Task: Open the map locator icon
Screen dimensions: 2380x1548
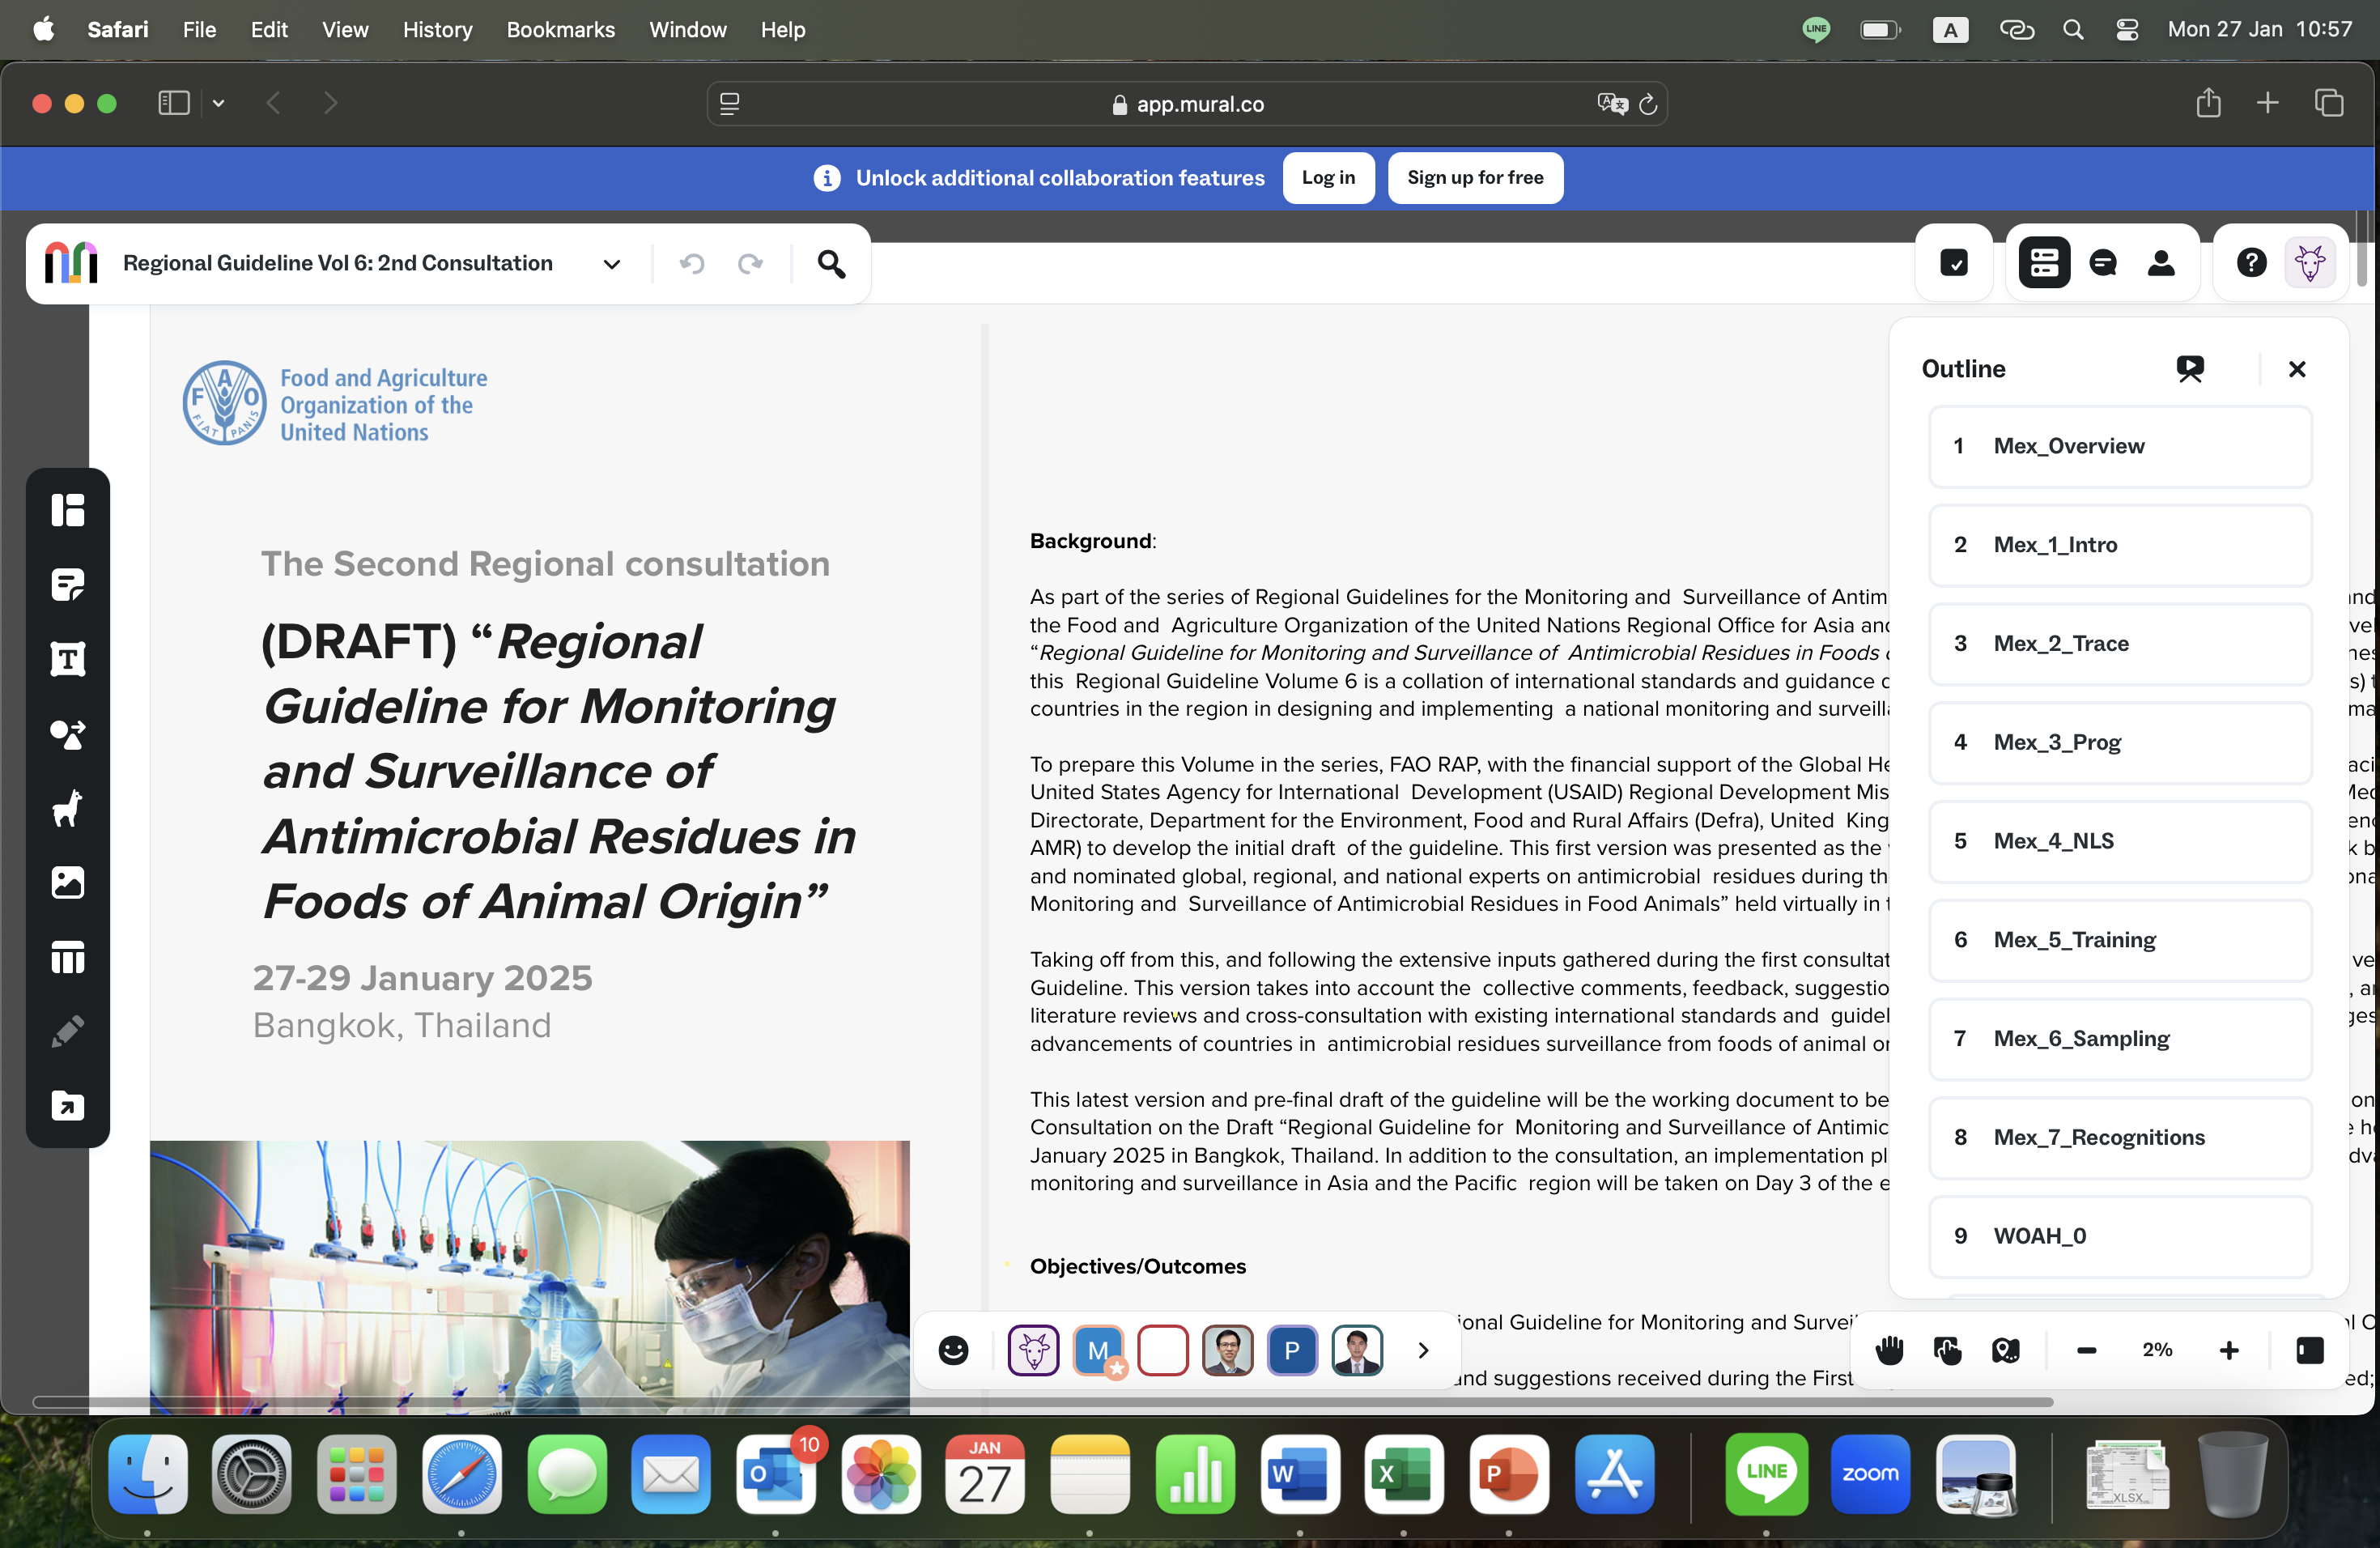Action: pyautogui.click(x=2005, y=1350)
